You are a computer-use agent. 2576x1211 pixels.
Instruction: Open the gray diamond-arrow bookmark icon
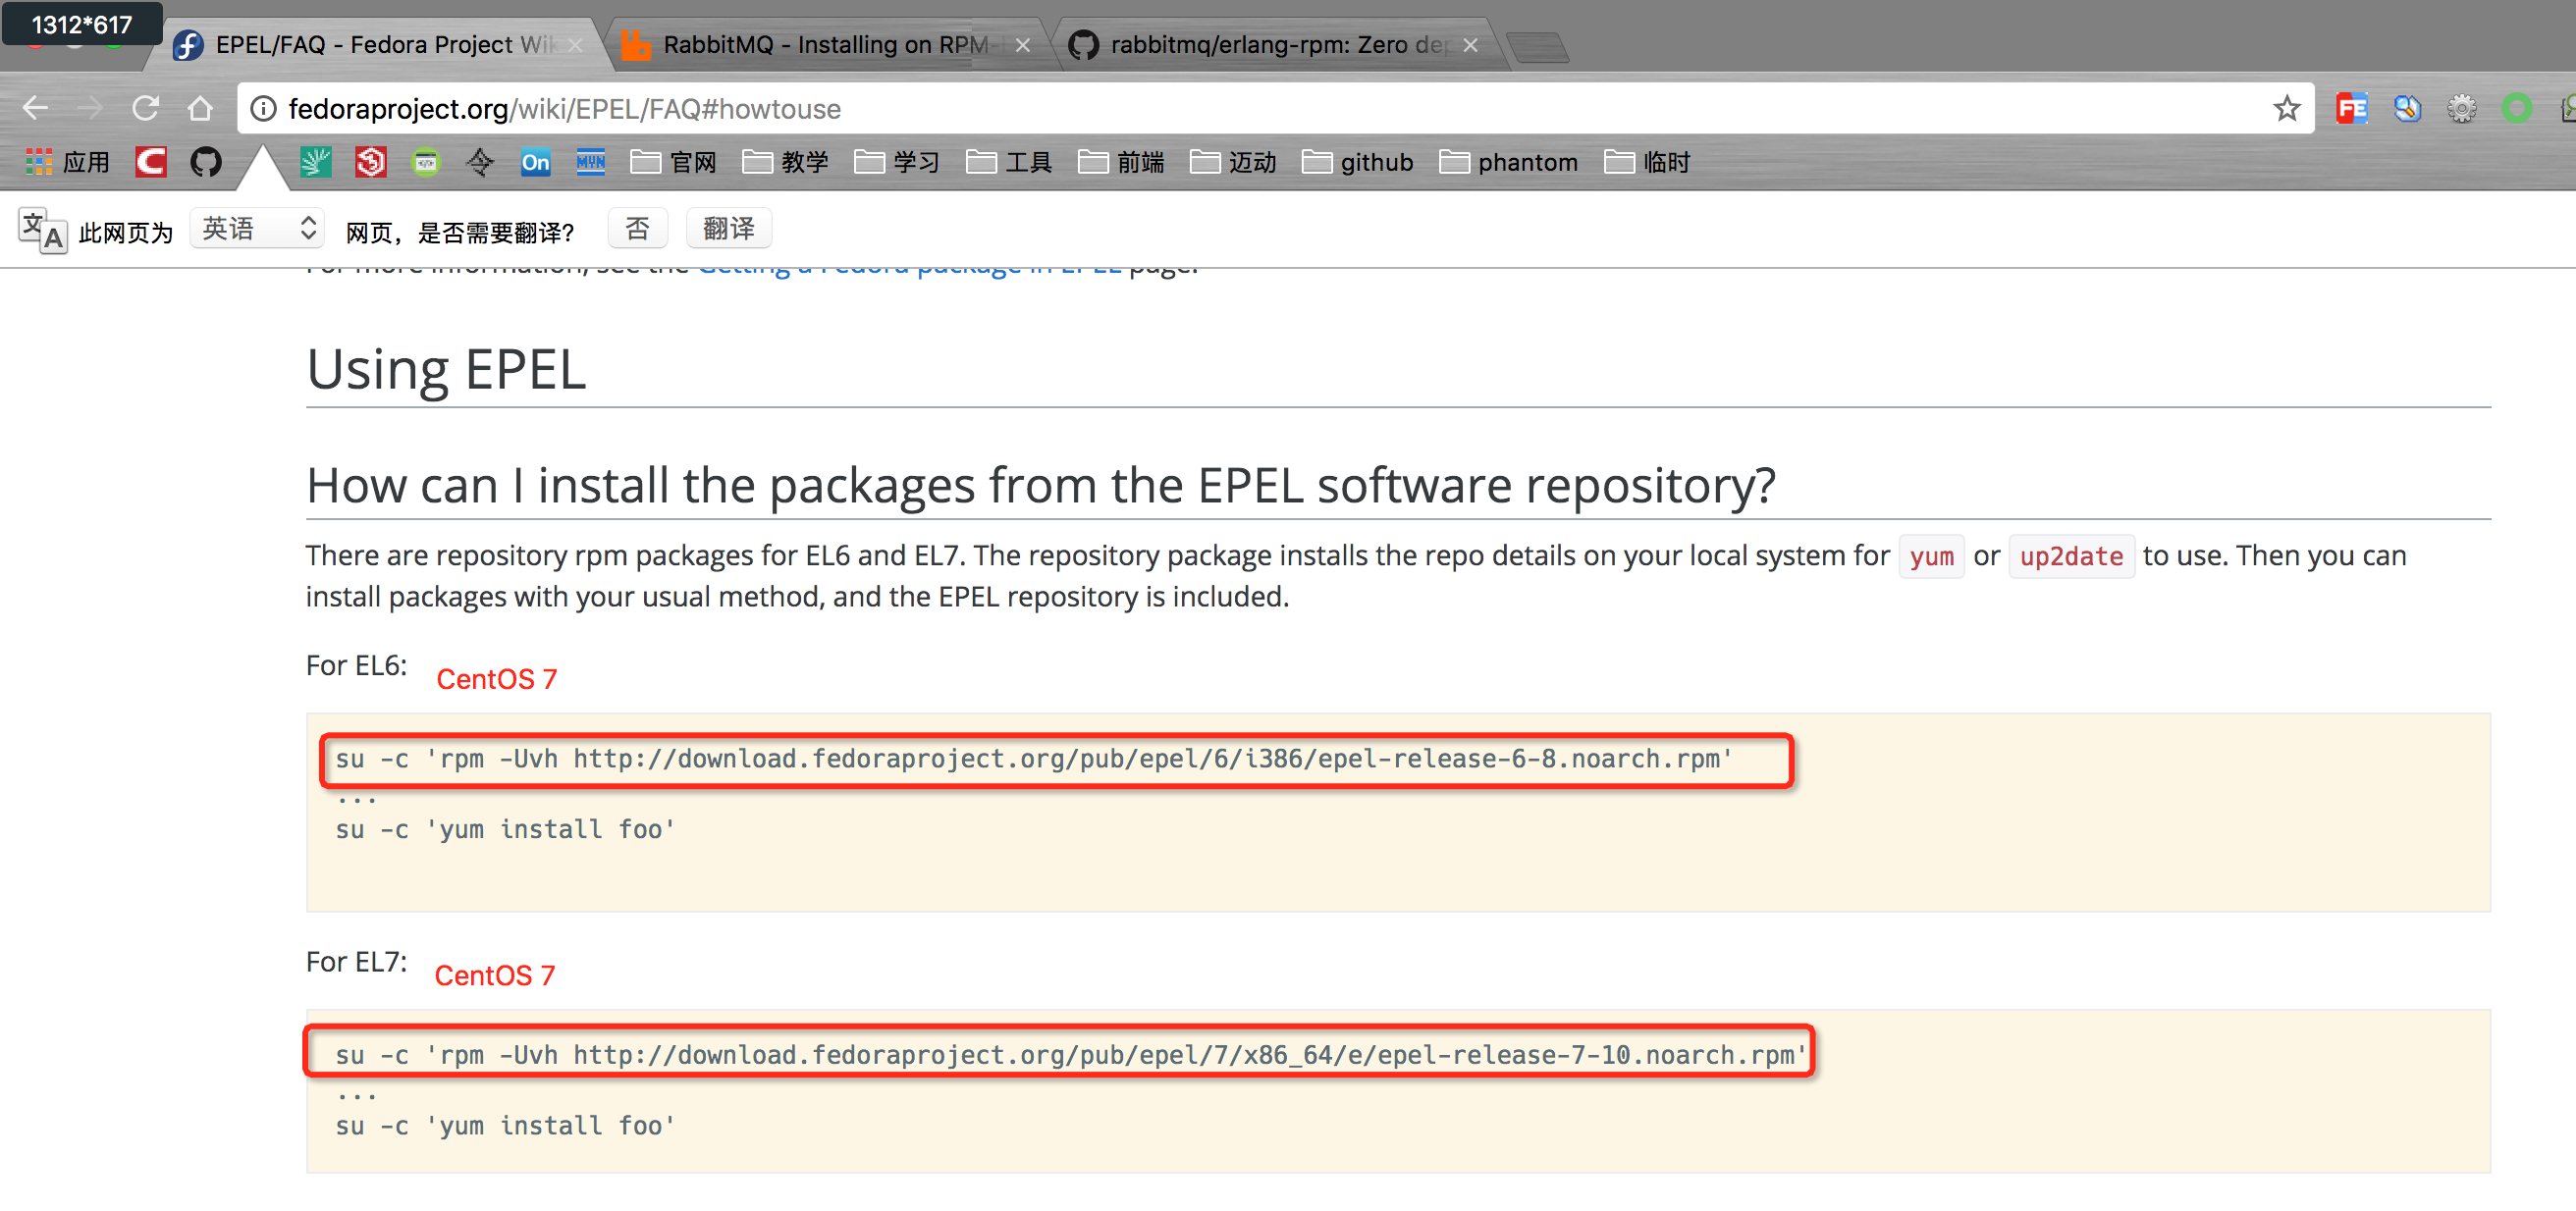click(480, 162)
